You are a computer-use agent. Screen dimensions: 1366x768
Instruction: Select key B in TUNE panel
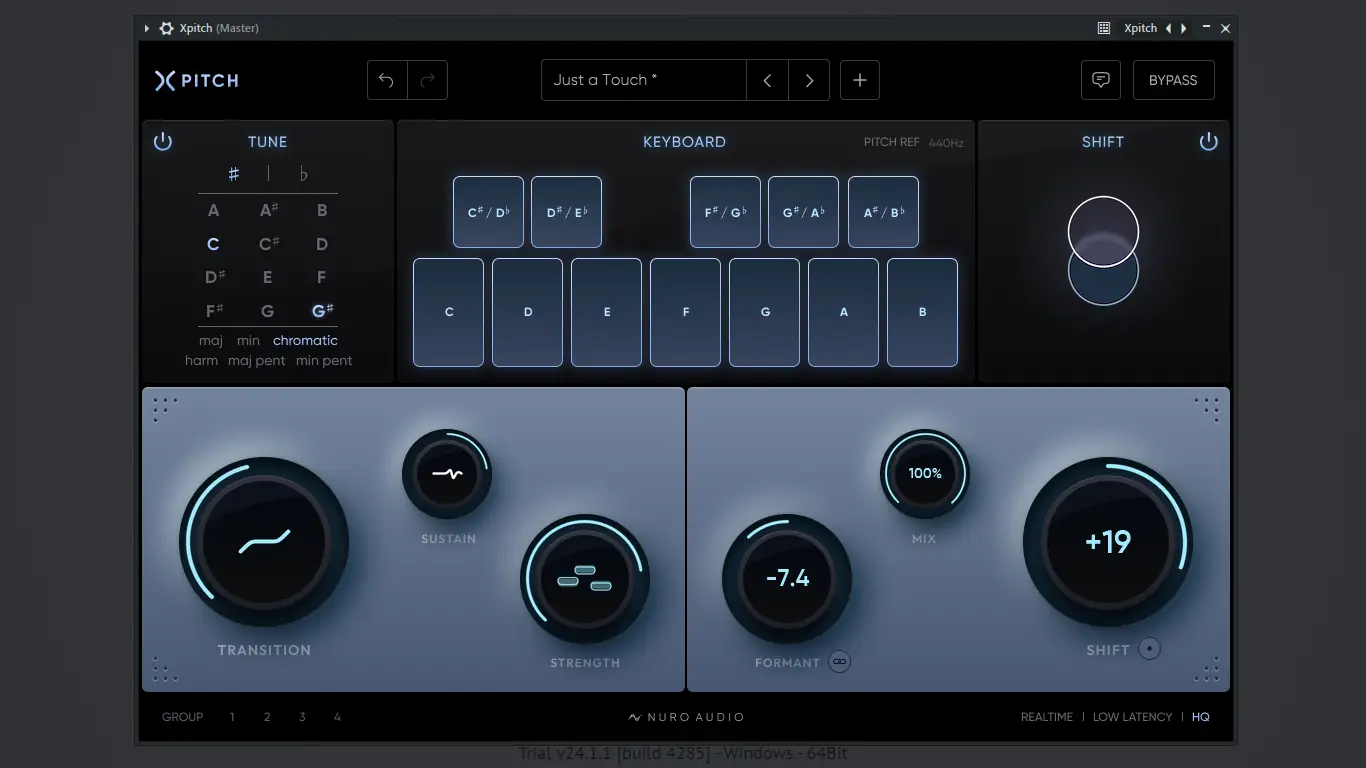(322, 211)
